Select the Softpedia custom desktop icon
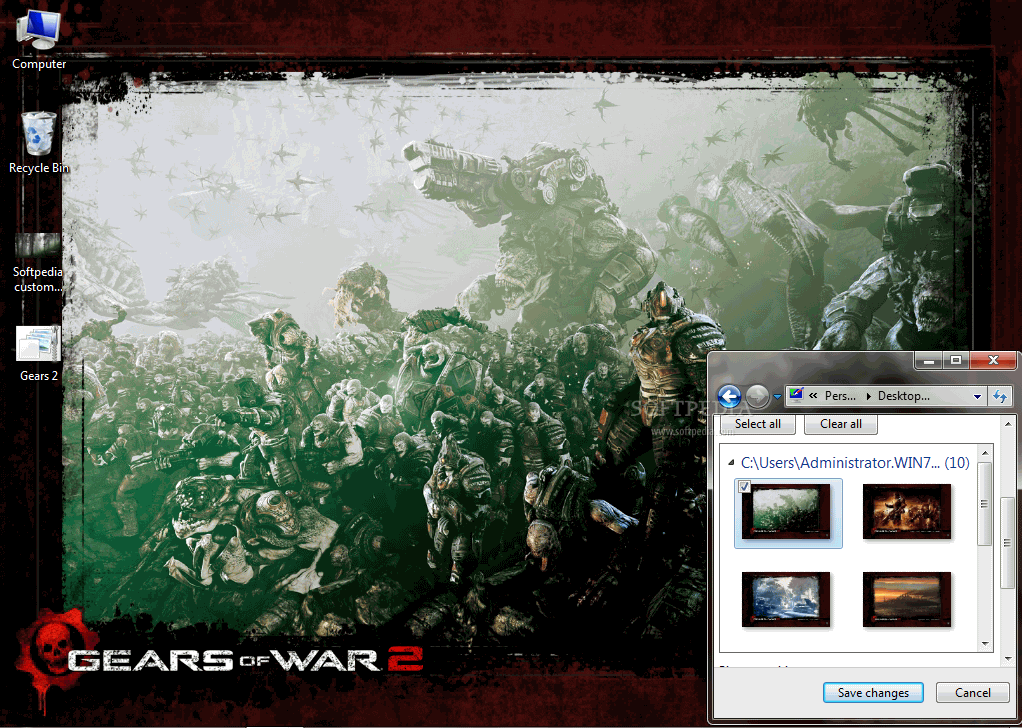 [38, 263]
